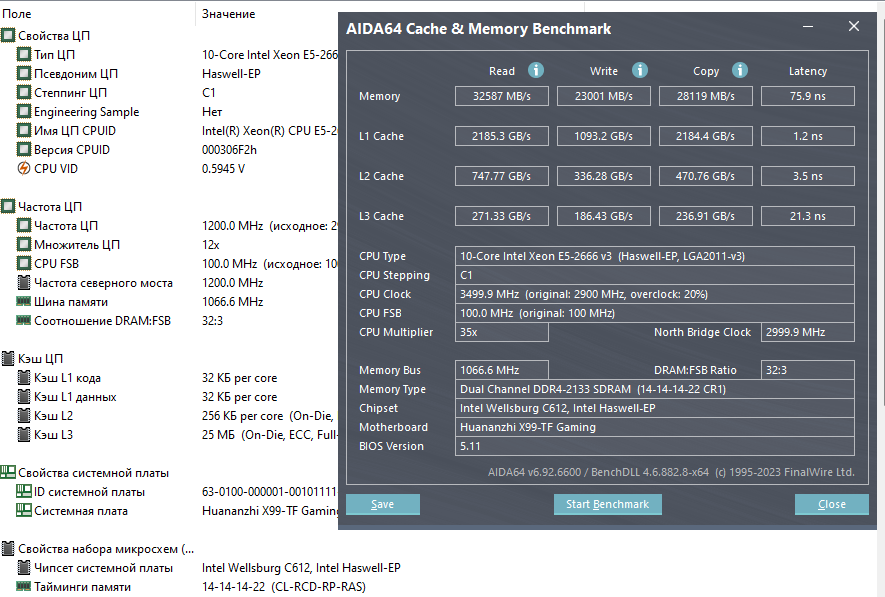Select L3 Cache read value 271.33 GB/s
Viewport: 885px width, 597px height.
pyautogui.click(x=502, y=216)
